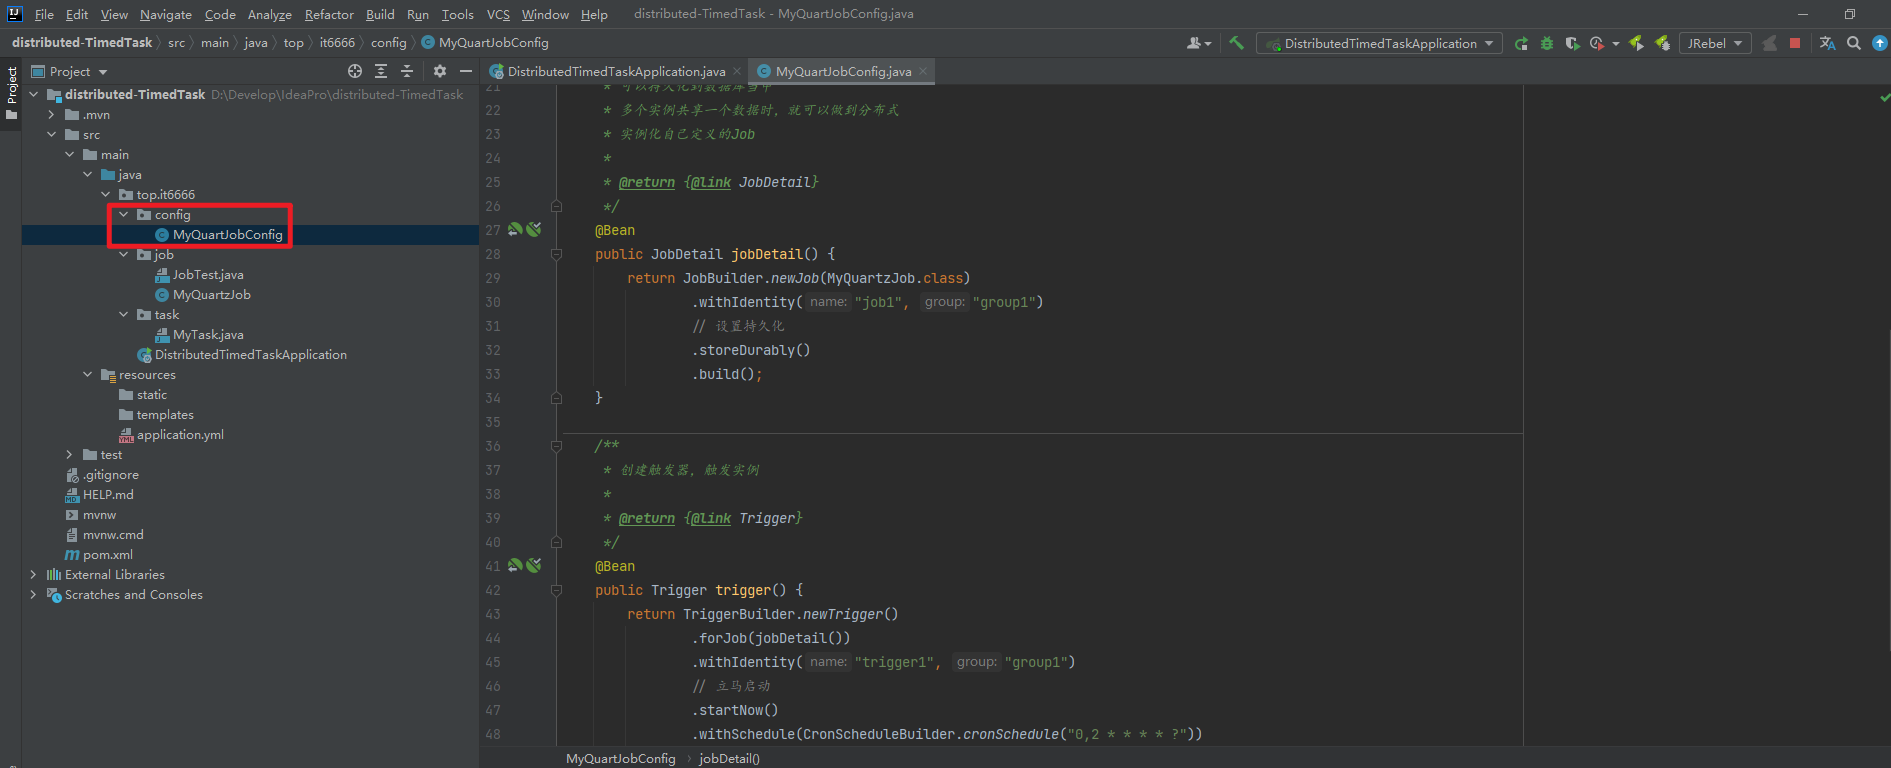1891x768 pixels.
Task: Select DistributedTimedTaskApplication class in tree
Action: point(250,354)
